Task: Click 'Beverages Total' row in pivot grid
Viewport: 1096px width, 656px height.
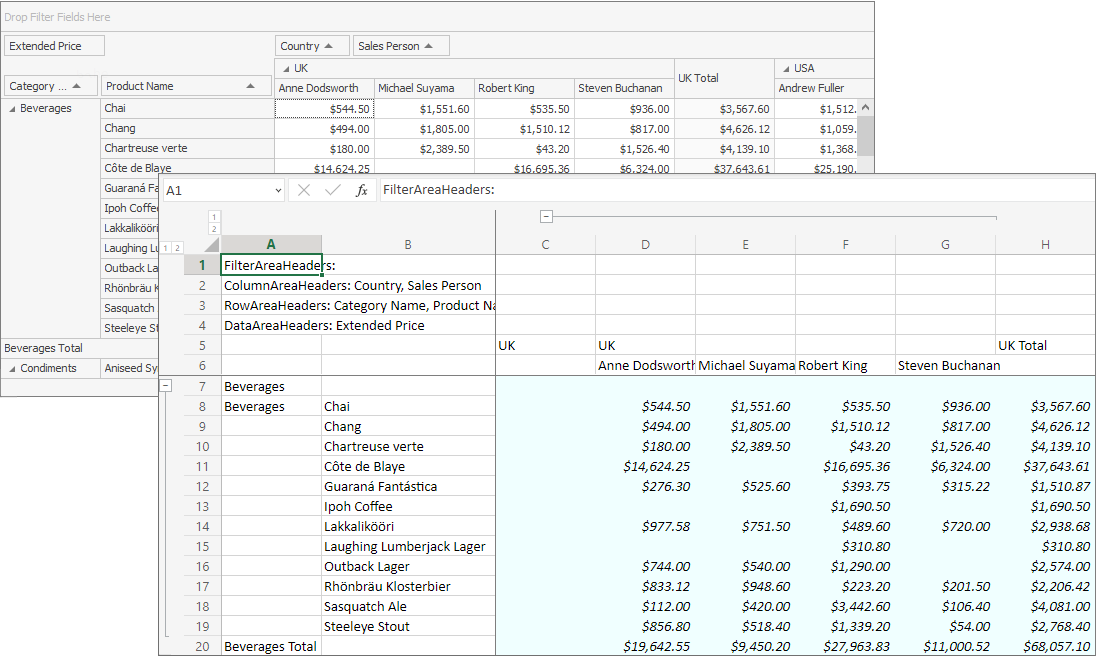Action: (80, 348)
